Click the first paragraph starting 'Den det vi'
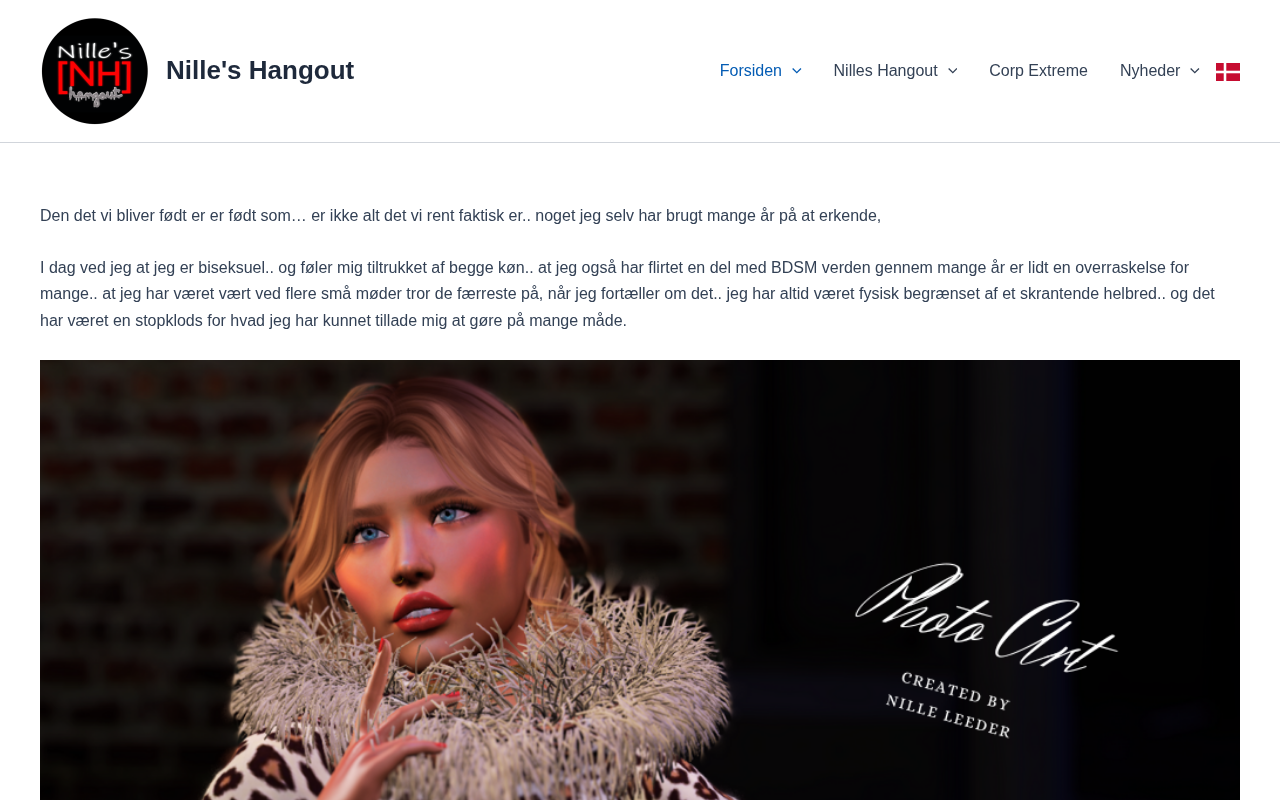The width and height of the screenshot is (1280, 800). pos(461,215)
